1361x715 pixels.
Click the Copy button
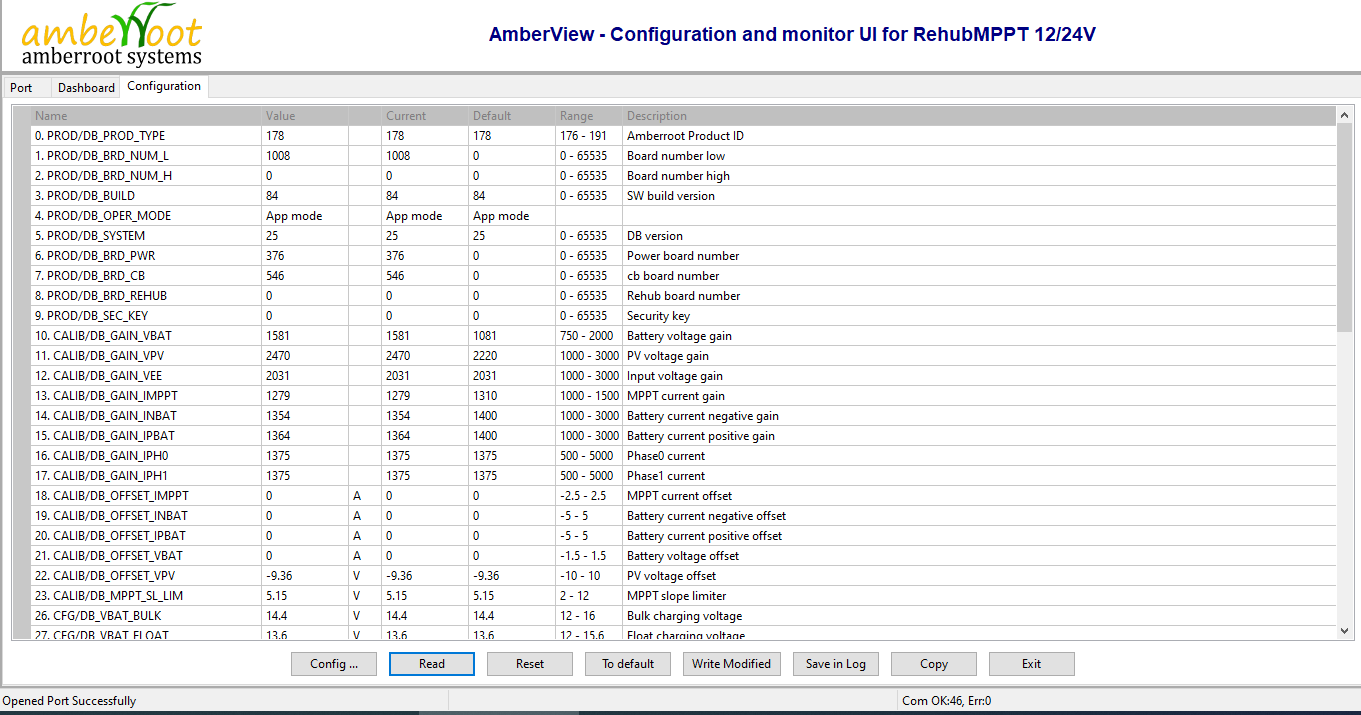coord(934,664)
